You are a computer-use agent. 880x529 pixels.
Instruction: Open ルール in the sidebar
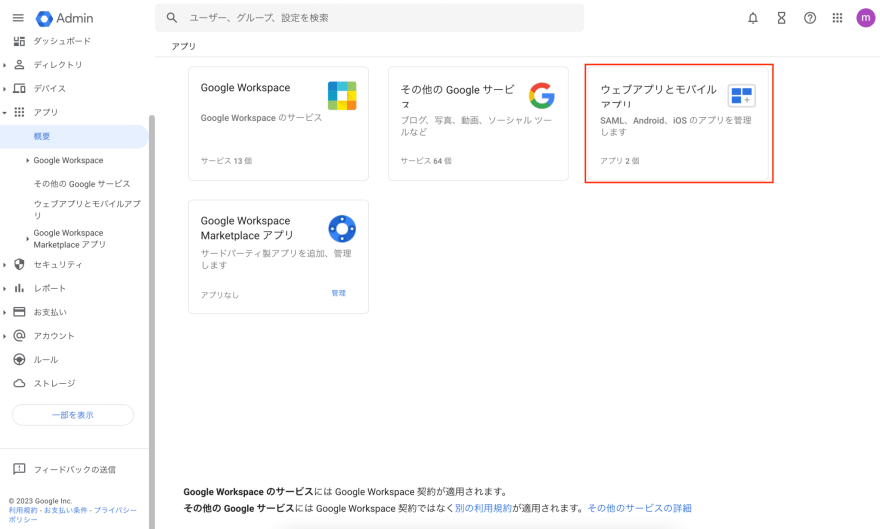click(46, 360)
